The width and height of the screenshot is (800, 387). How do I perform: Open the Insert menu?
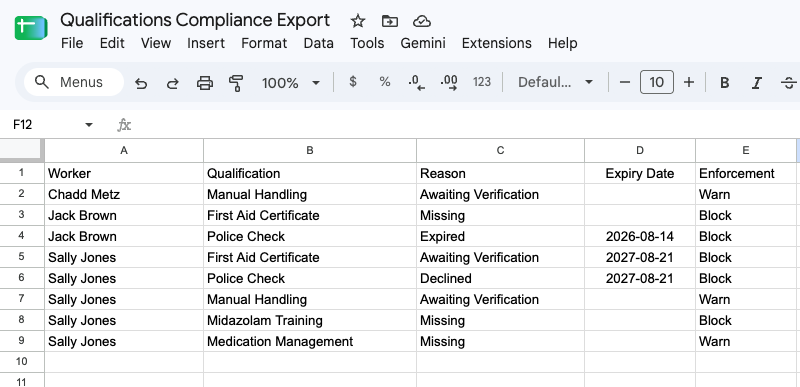[x=206, y=43]
